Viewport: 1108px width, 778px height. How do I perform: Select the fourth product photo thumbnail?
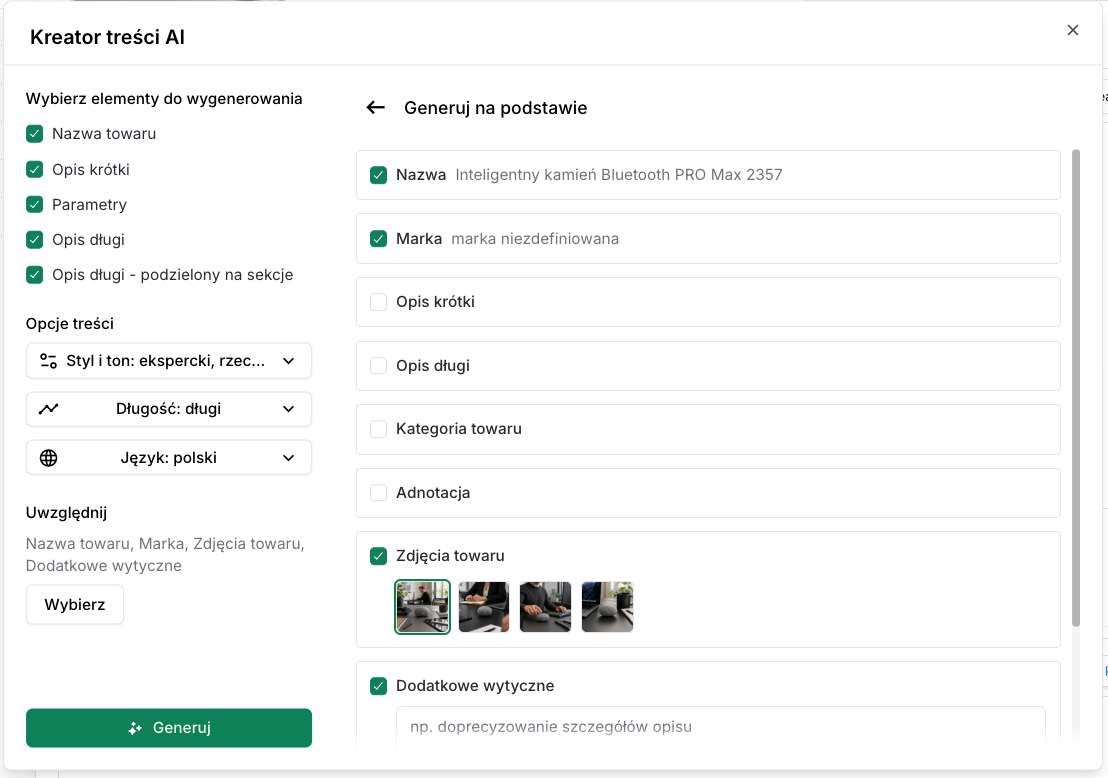(608, 607)
